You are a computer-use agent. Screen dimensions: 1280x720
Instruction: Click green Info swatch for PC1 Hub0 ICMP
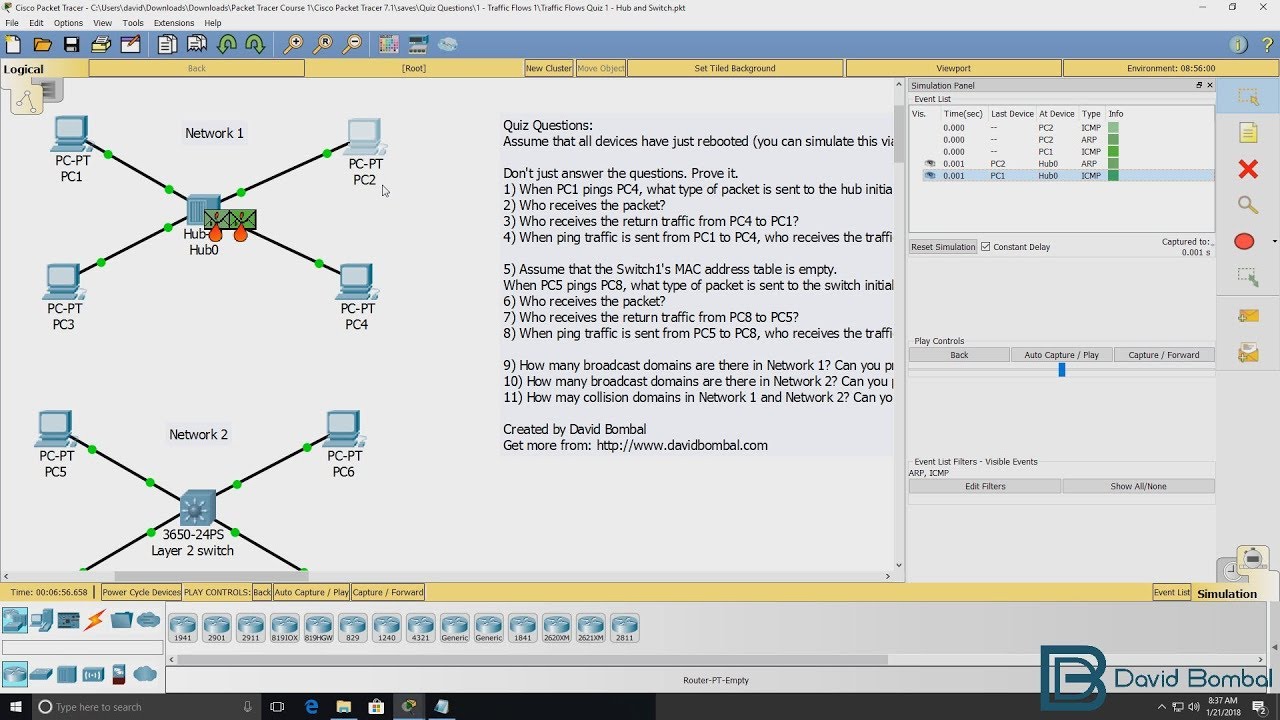click(1113, 176)
